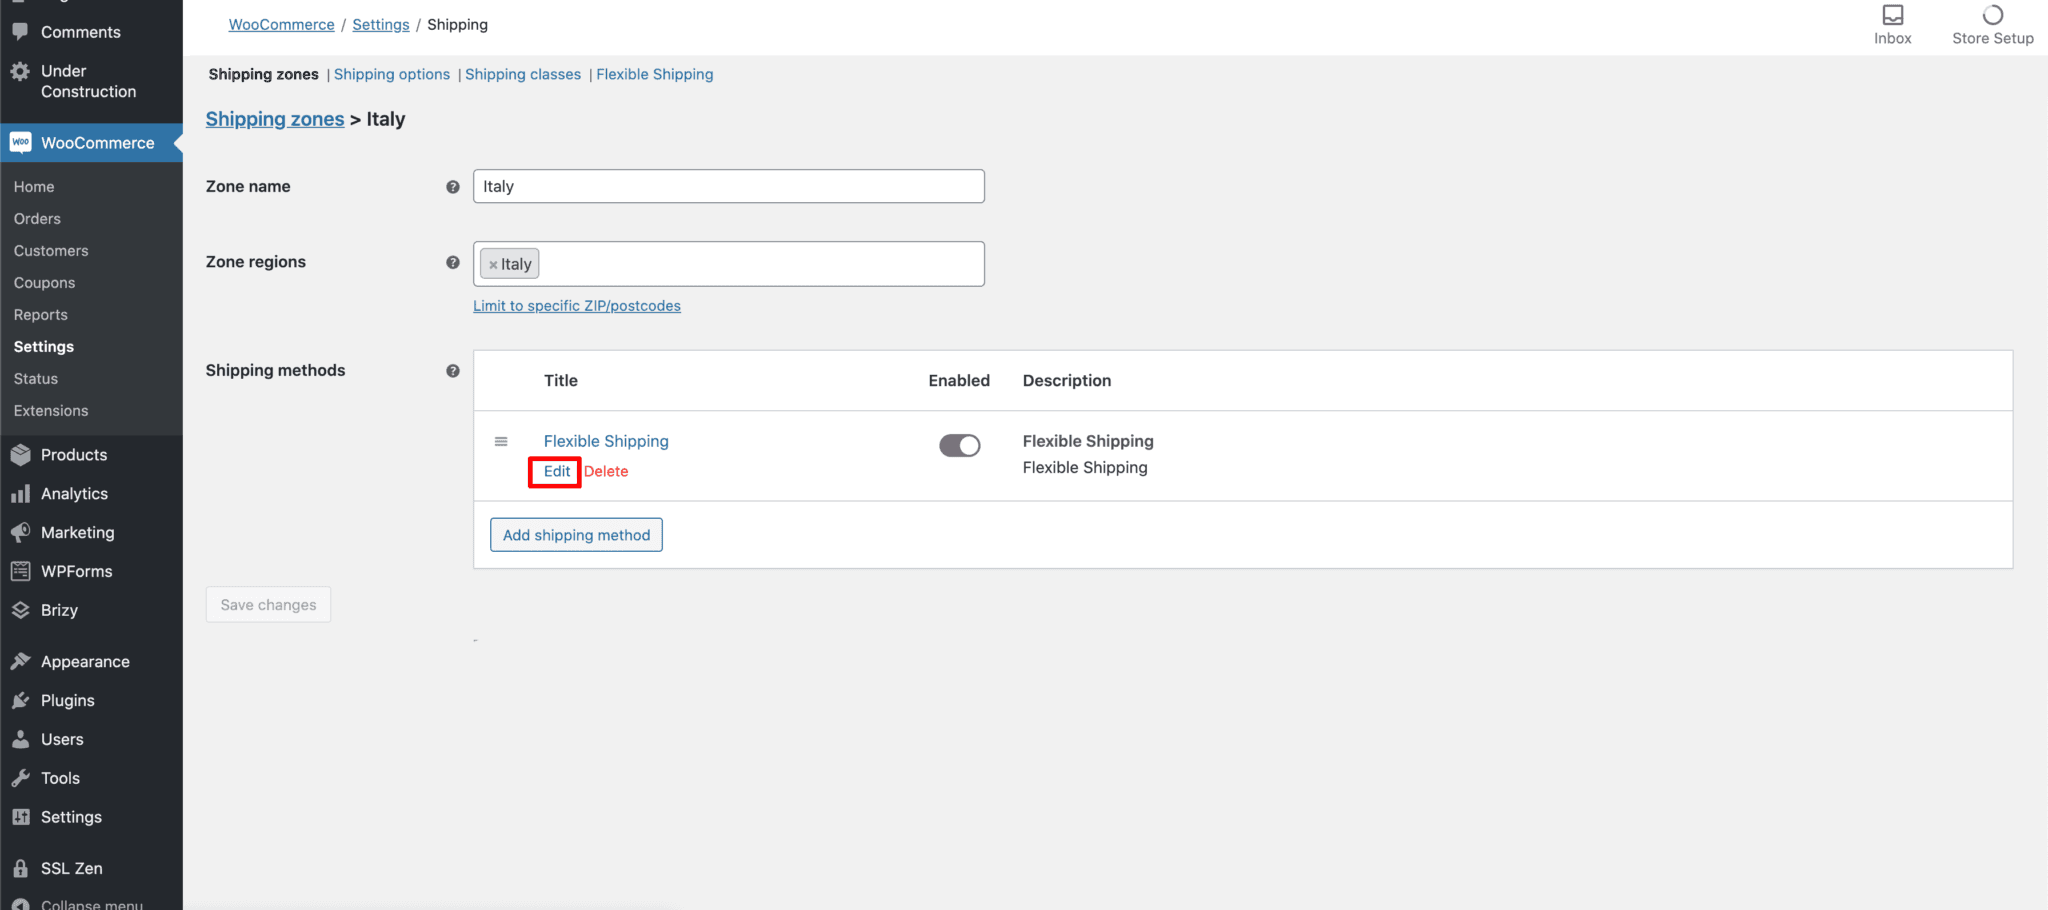Image resolution: width=2048 pixels, height=910 pixels.
Task: Click the drag handle for Flexible Shipping row
Action: pos(501,441)
